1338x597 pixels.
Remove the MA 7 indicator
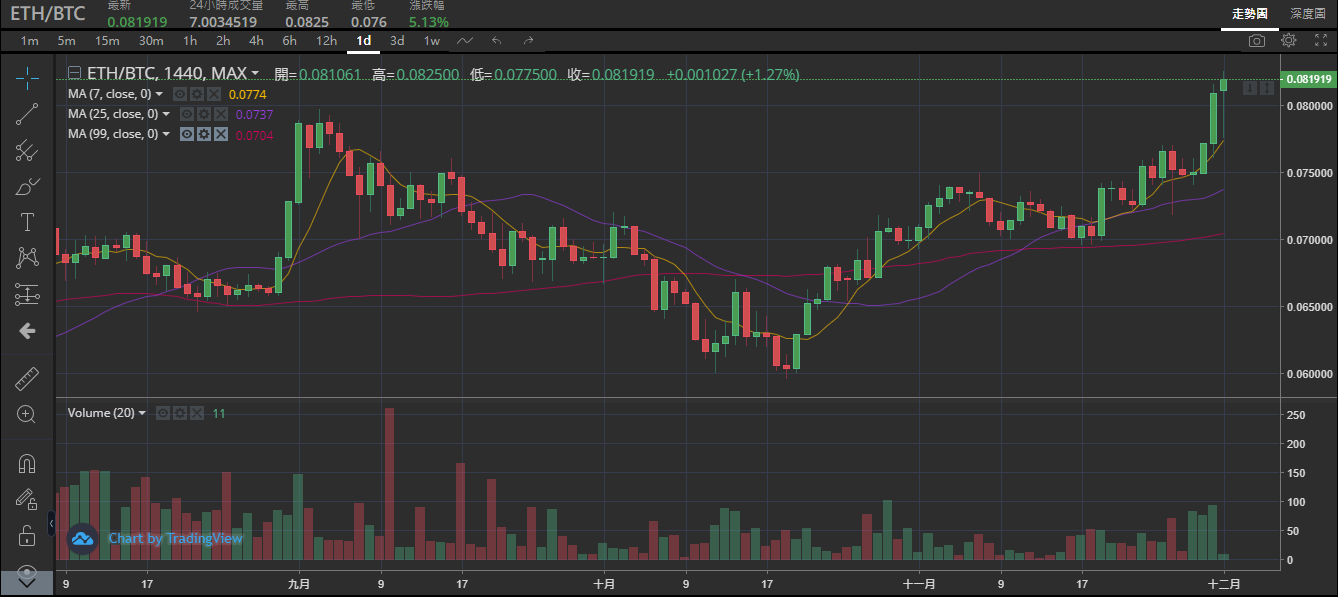(x=215, y=94)
